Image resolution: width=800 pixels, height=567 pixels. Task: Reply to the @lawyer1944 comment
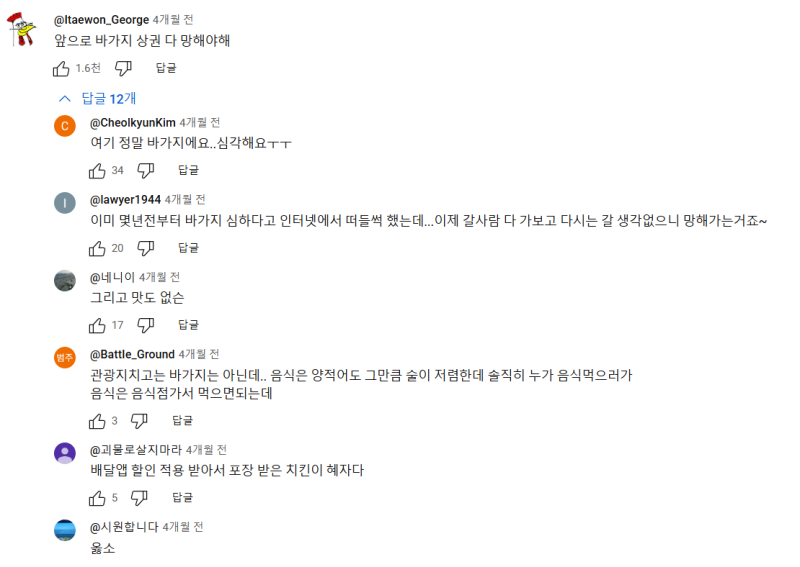point(188,248)
